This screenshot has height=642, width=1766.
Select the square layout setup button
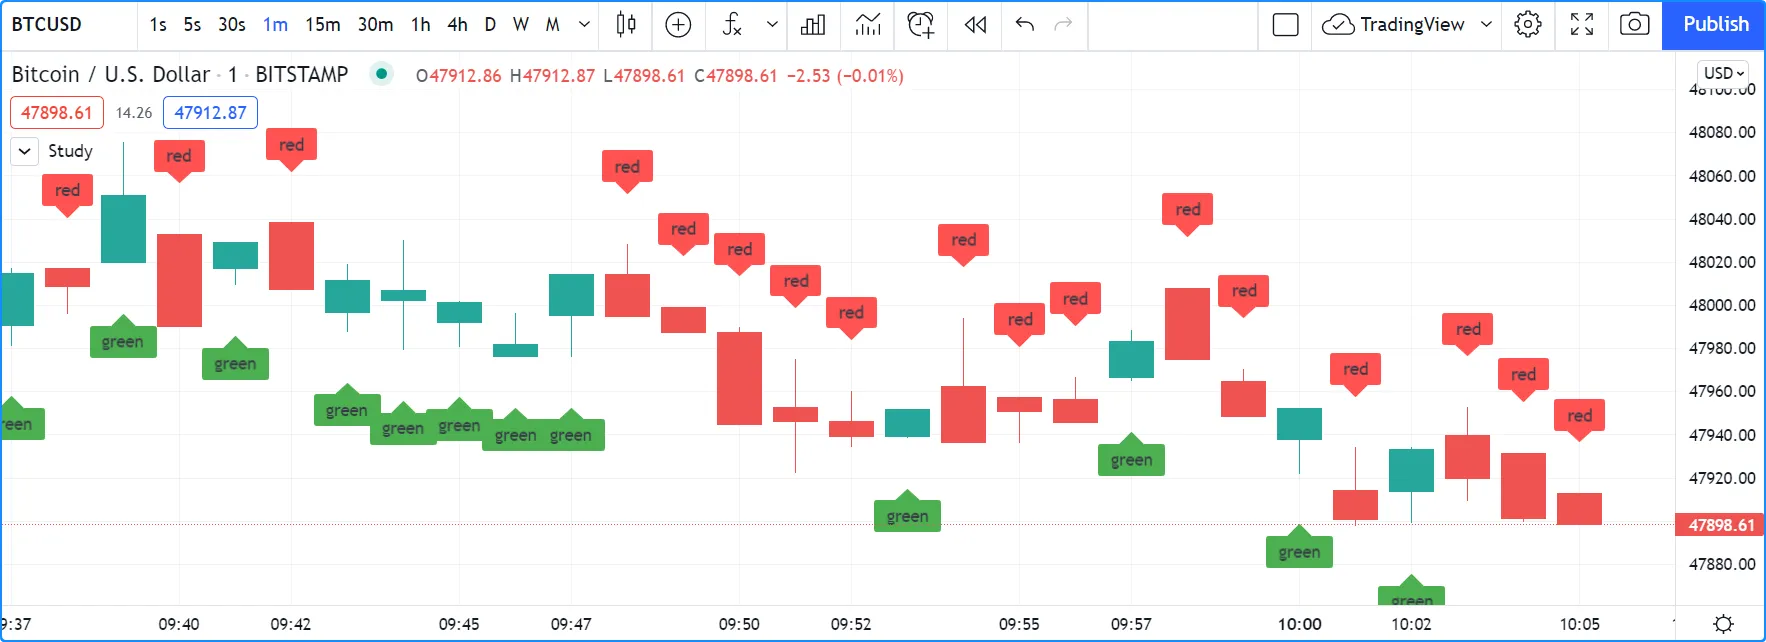1285,24
